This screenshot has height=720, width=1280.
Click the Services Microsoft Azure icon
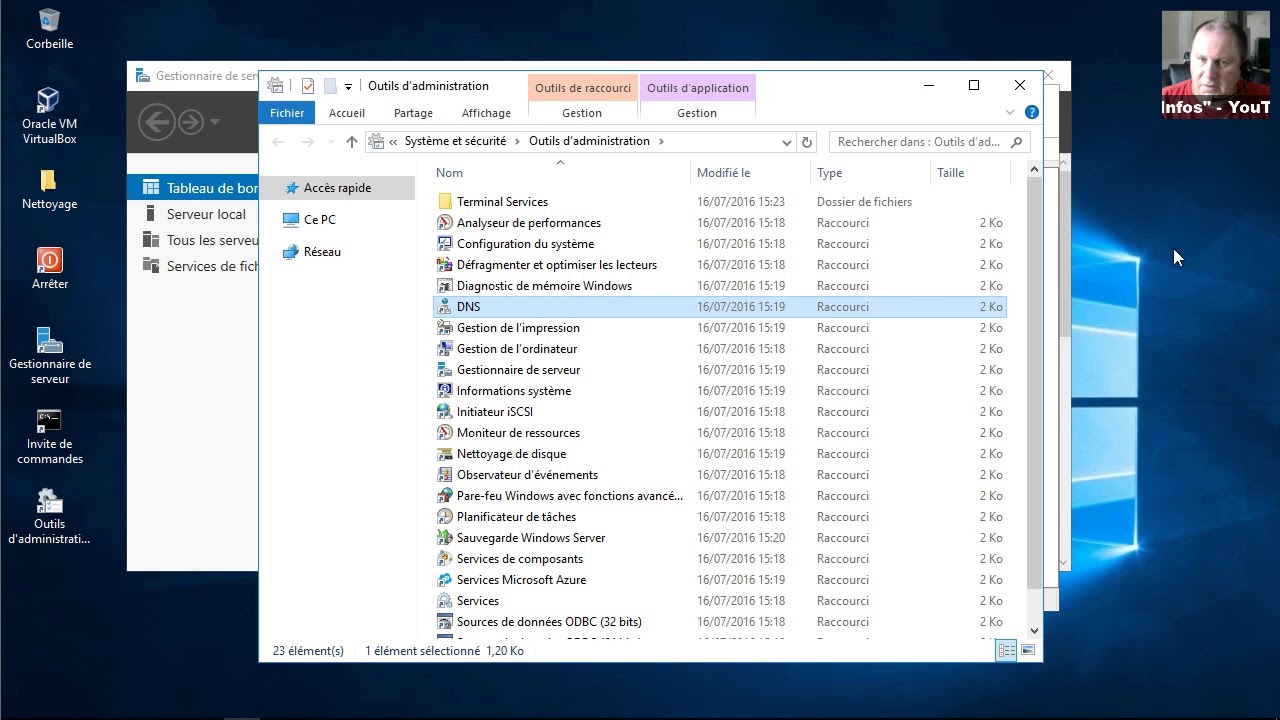[x=445, y=580]
